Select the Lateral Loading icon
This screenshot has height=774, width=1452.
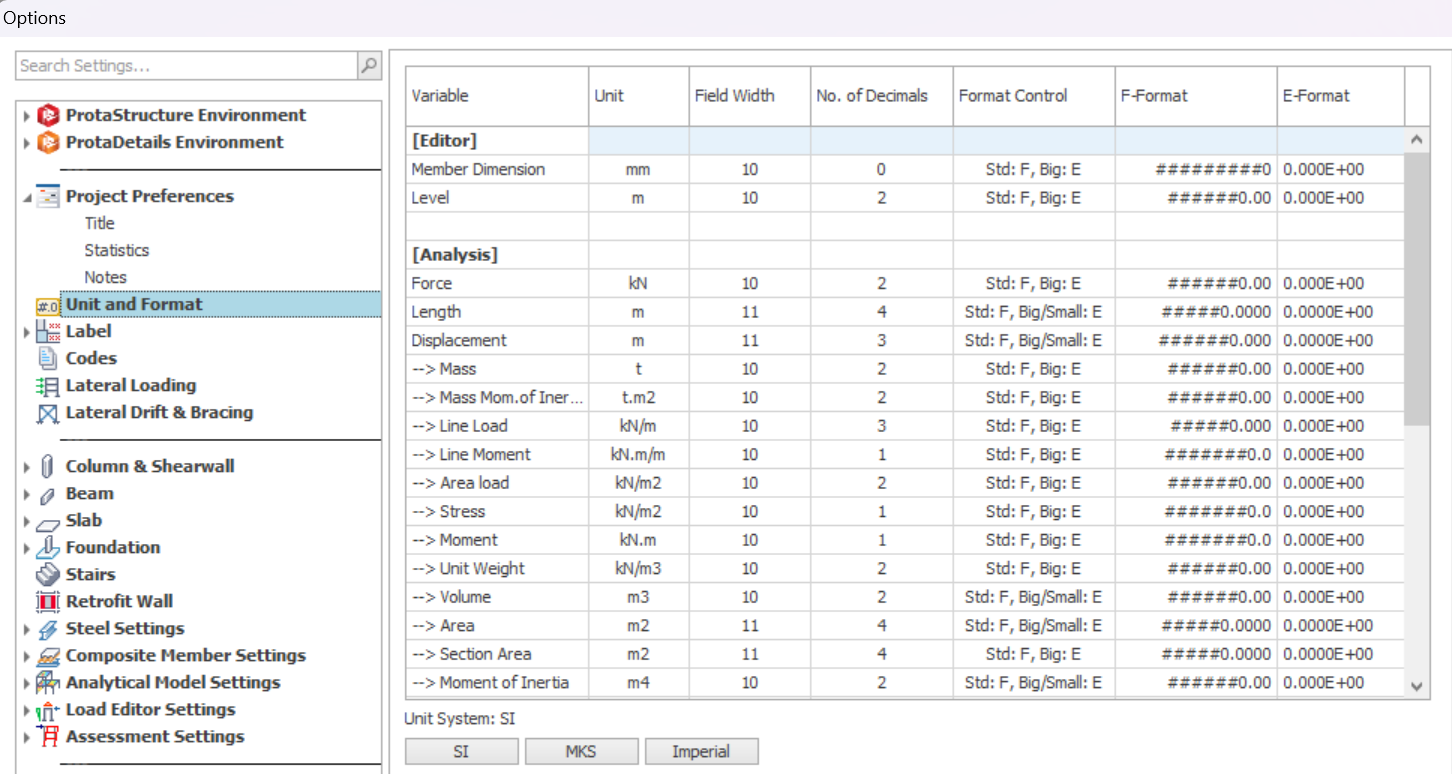48,386
